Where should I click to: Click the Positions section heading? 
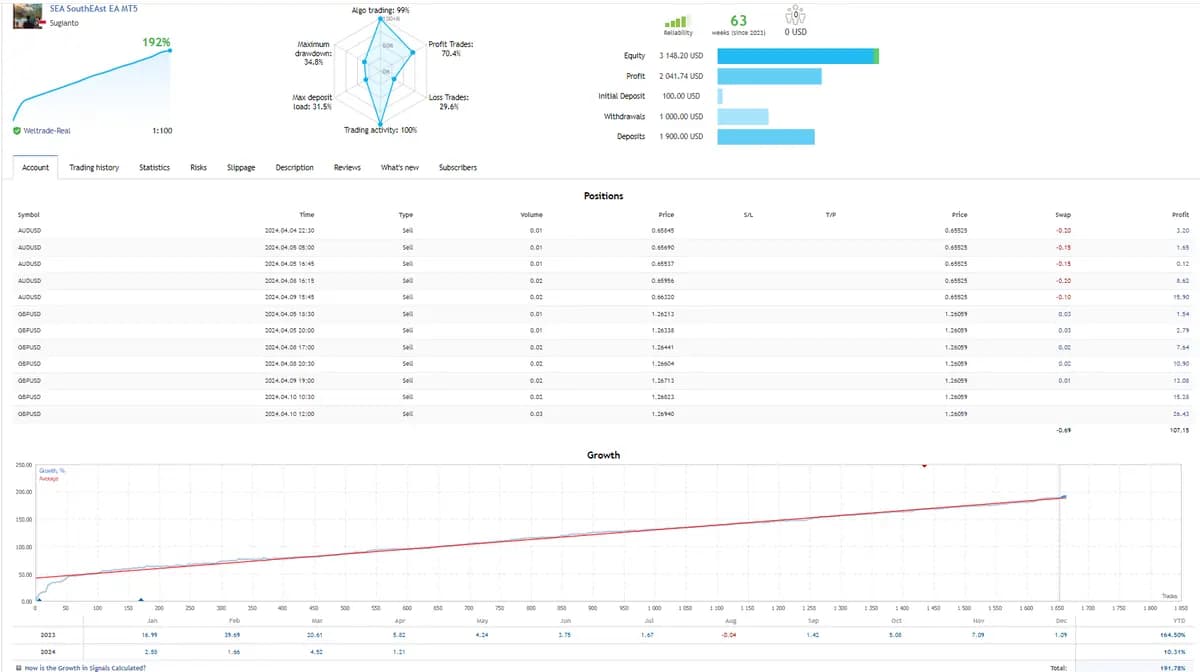(x=603, y=196)
